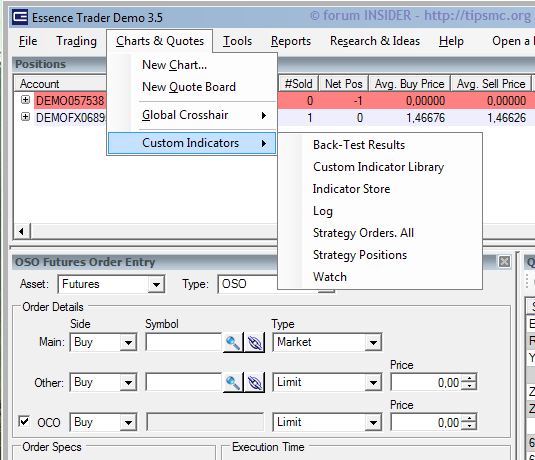Close the Charts & Quotes menu
This screenshot has height=460, width=535.
[160, 41]
